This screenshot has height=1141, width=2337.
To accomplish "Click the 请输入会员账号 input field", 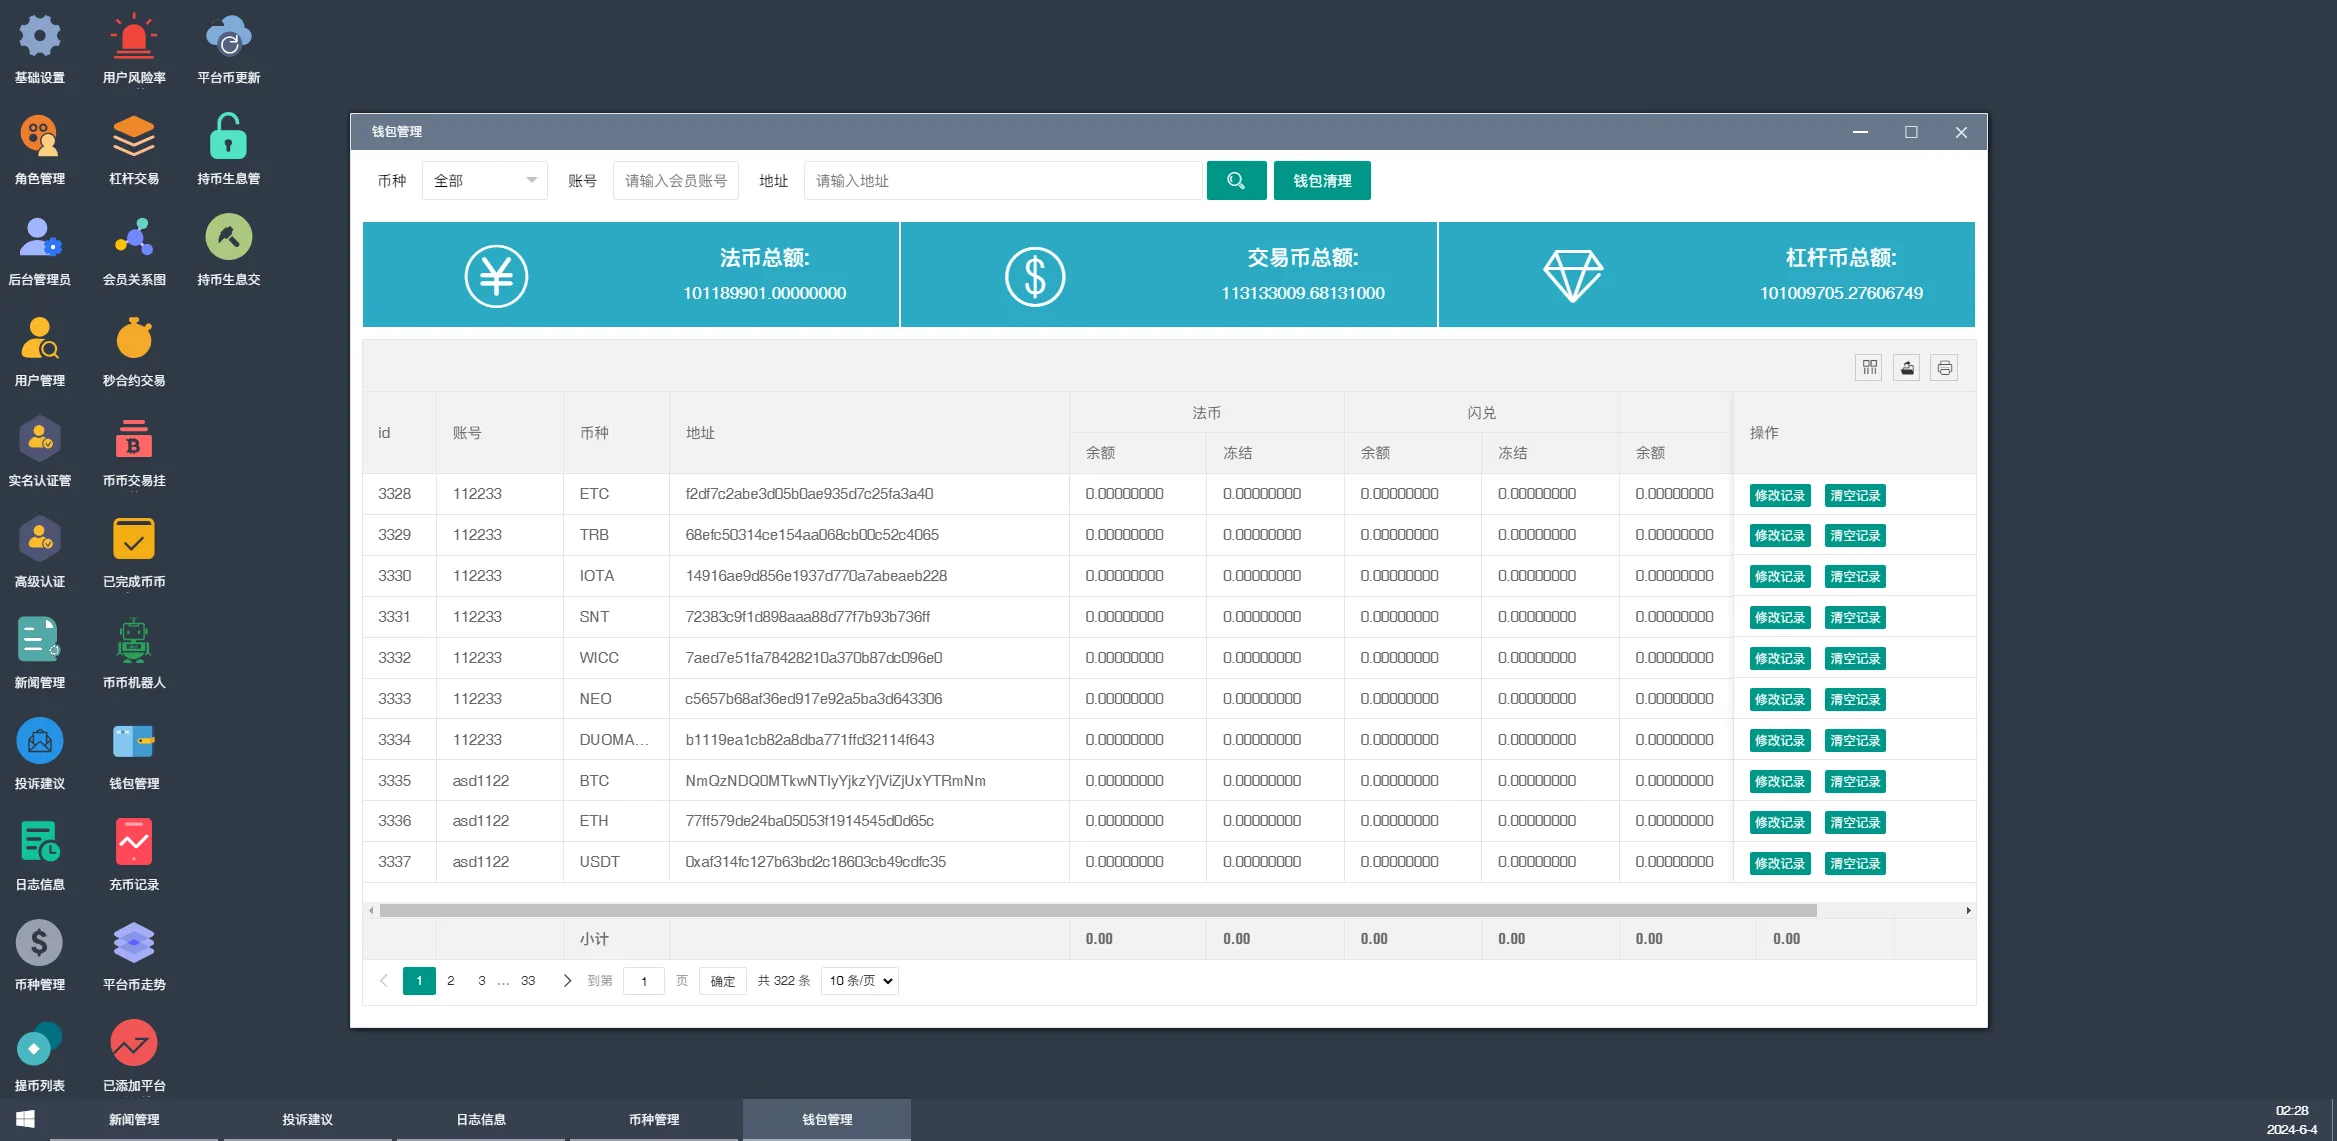I will point(676,181).
